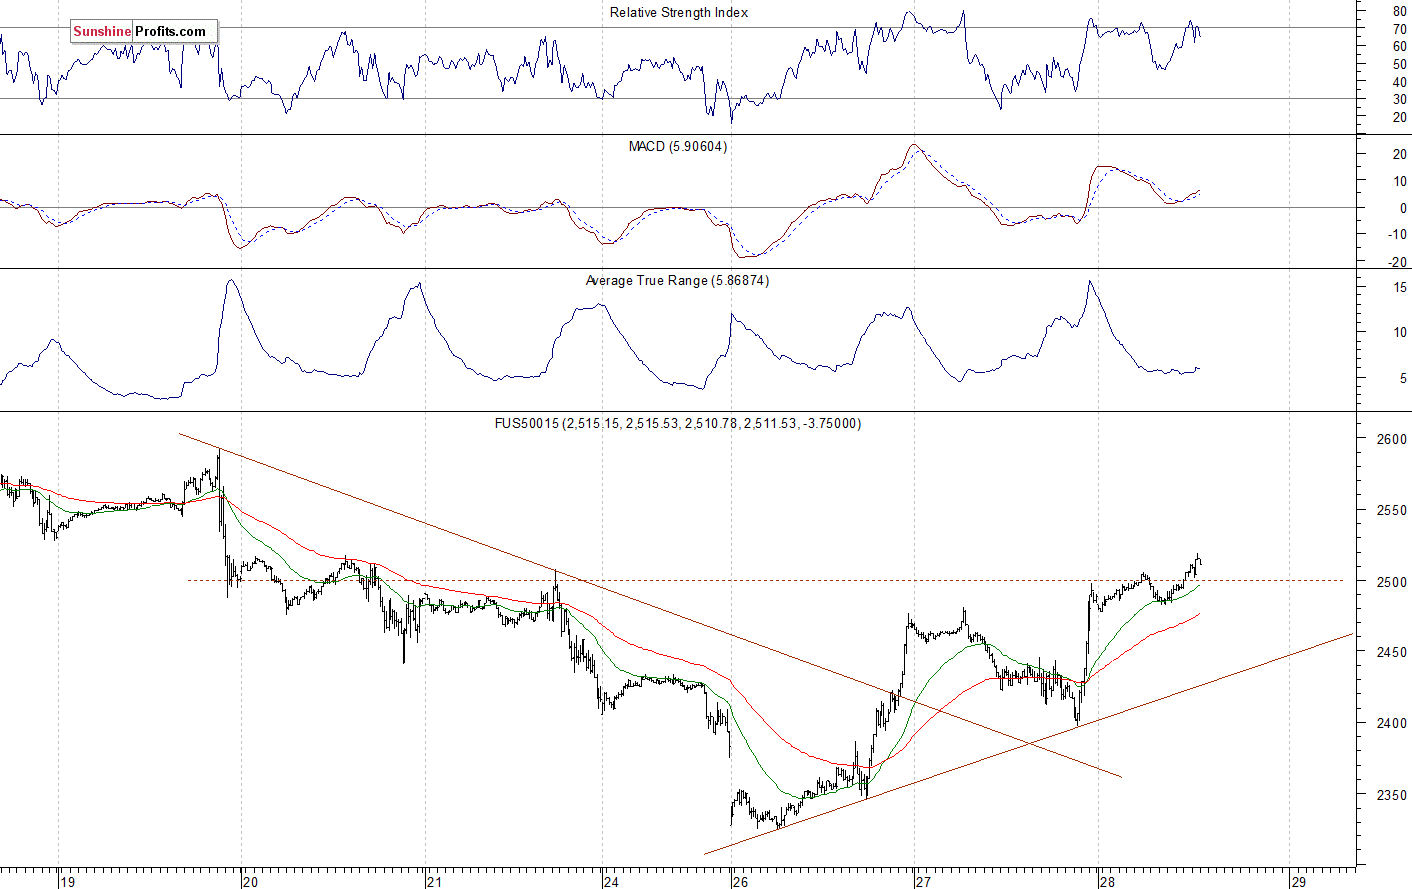Screen dimensions: 1412x889
Task: Click the 2450 price axis label
Action: [1392, 652]
